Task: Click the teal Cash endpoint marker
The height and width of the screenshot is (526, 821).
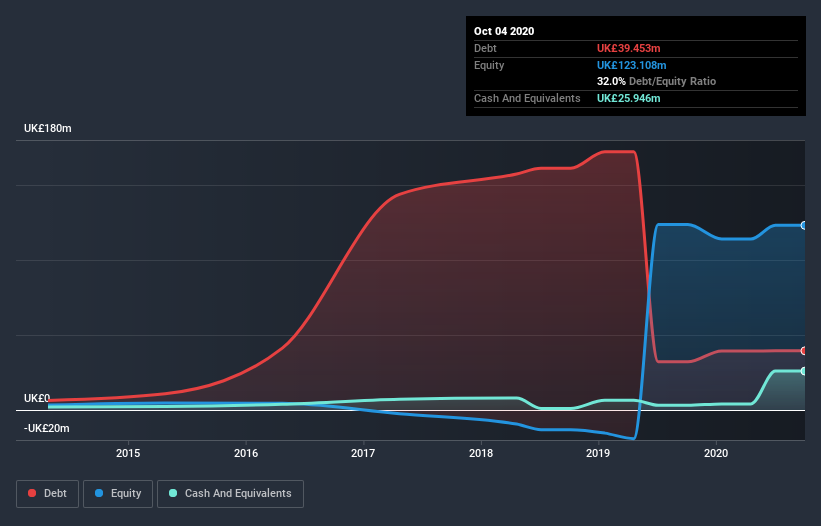Action: pos(804,371)
